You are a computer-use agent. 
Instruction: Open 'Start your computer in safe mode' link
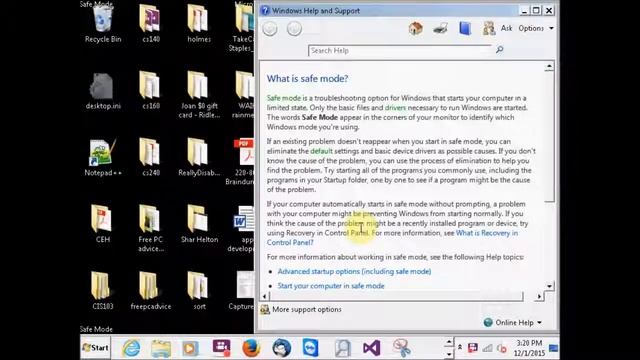pos(331,286)
